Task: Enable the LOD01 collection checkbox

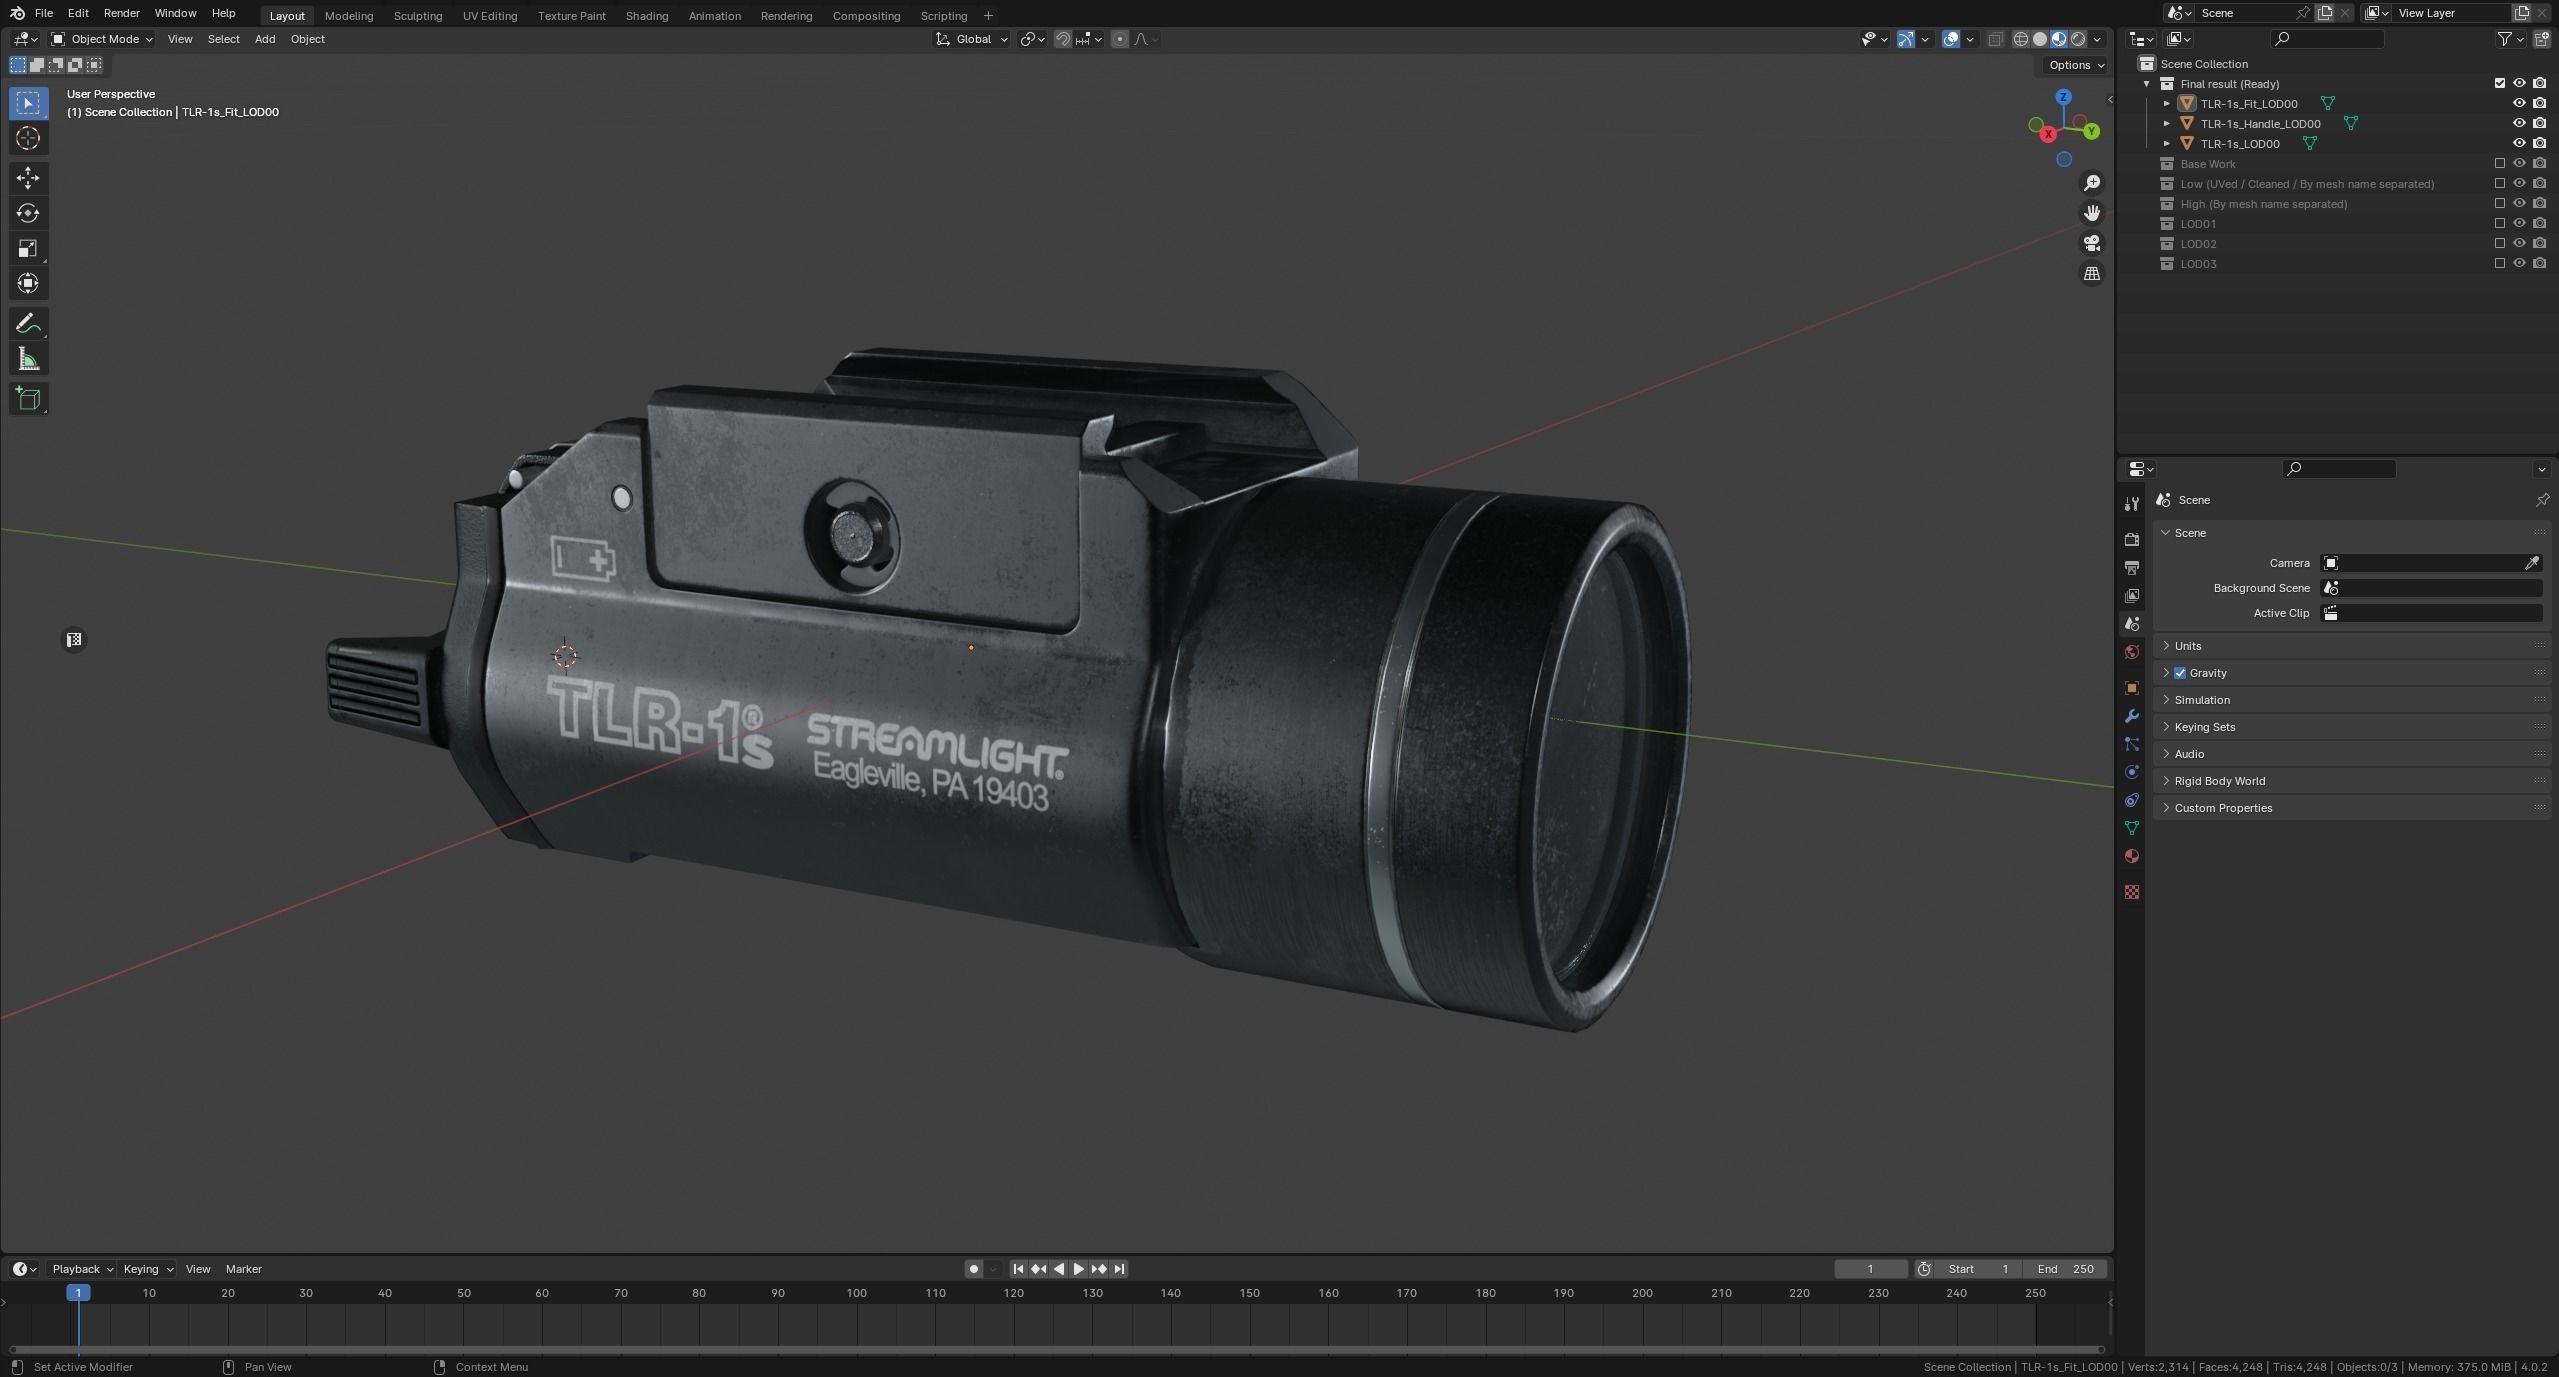Action: (2500, 223)
